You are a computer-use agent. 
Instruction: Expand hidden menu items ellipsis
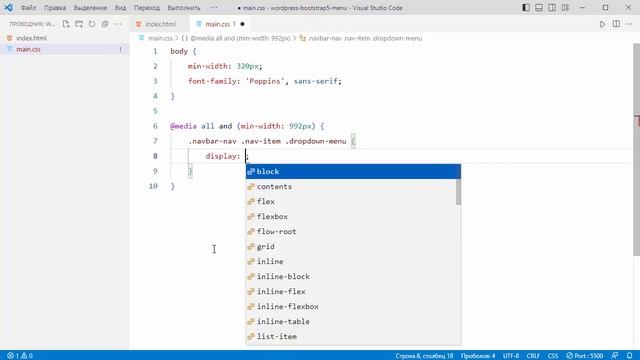[214, 8]
